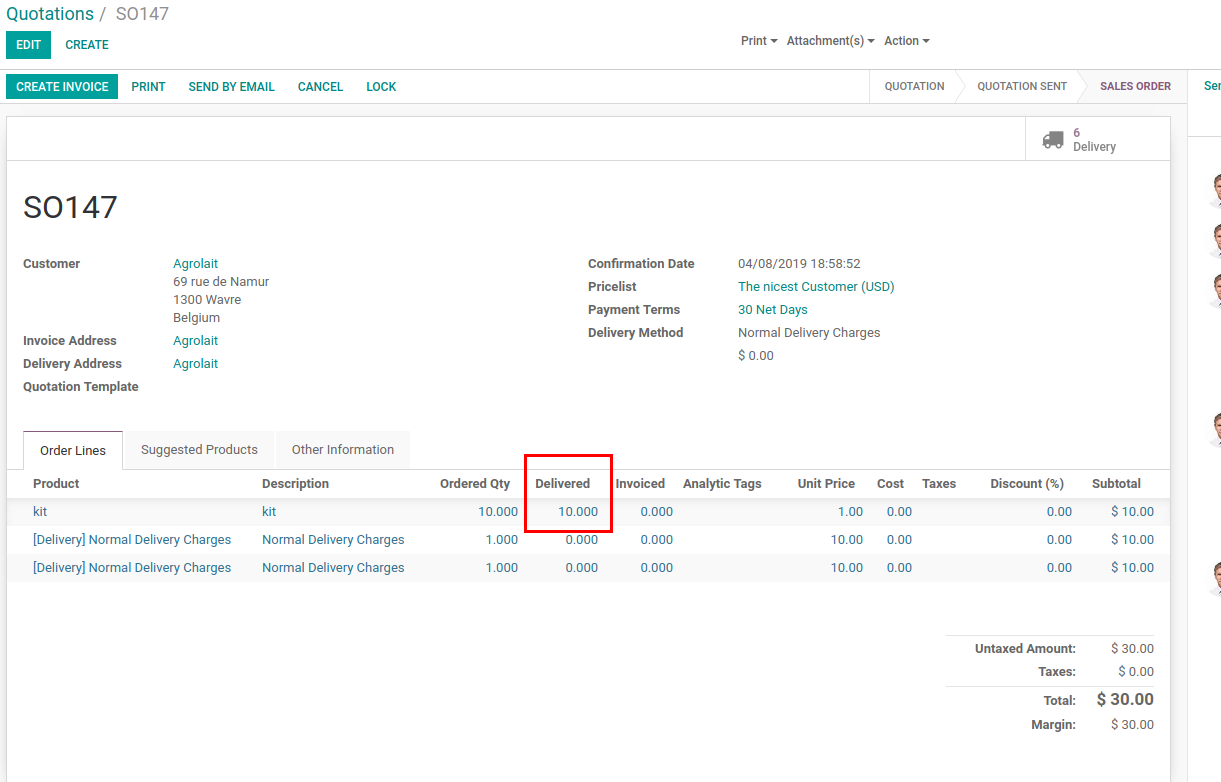Click the Create Invoice button
Viewport: 1221px width, 782px height.
point(61,86)
